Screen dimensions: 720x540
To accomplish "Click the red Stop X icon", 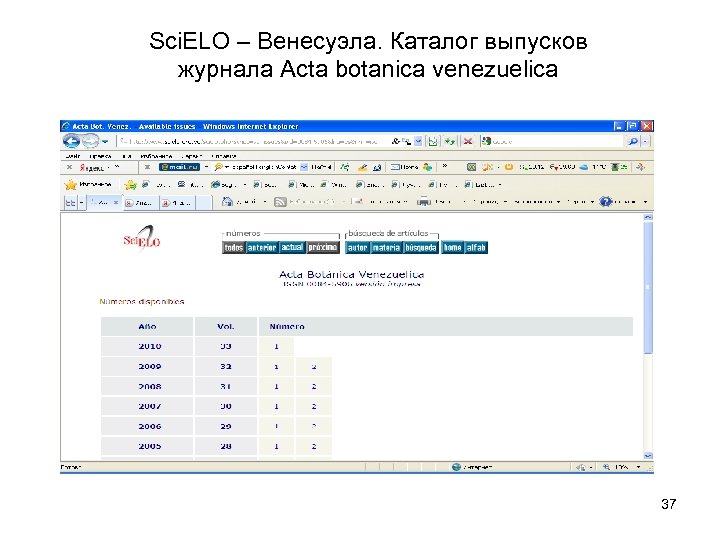I will click(467, 141).
